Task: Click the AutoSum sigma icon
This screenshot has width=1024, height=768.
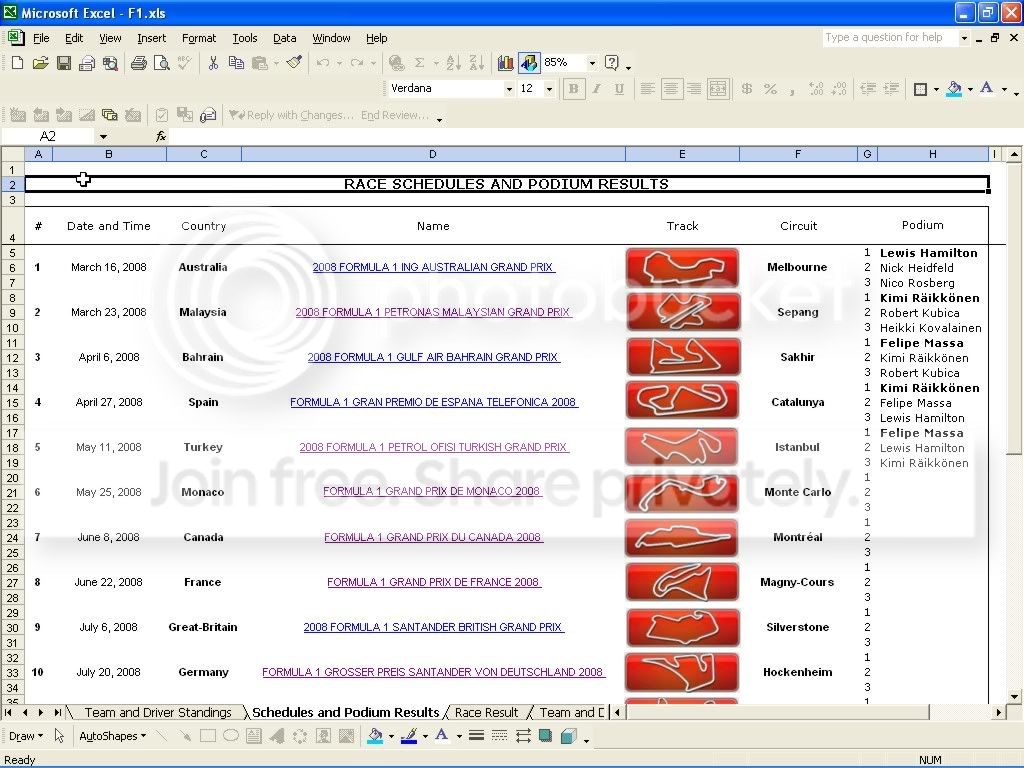Action: click(419, 63)
